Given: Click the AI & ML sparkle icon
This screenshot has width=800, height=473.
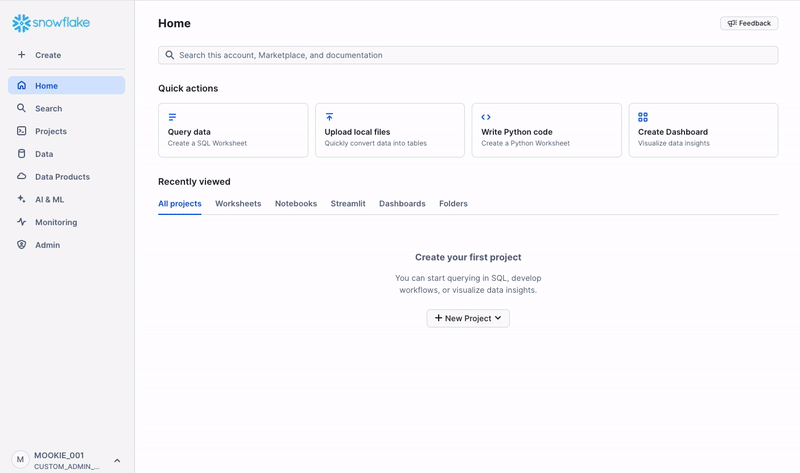Looking at the screenshot, I should click(21, 199).
